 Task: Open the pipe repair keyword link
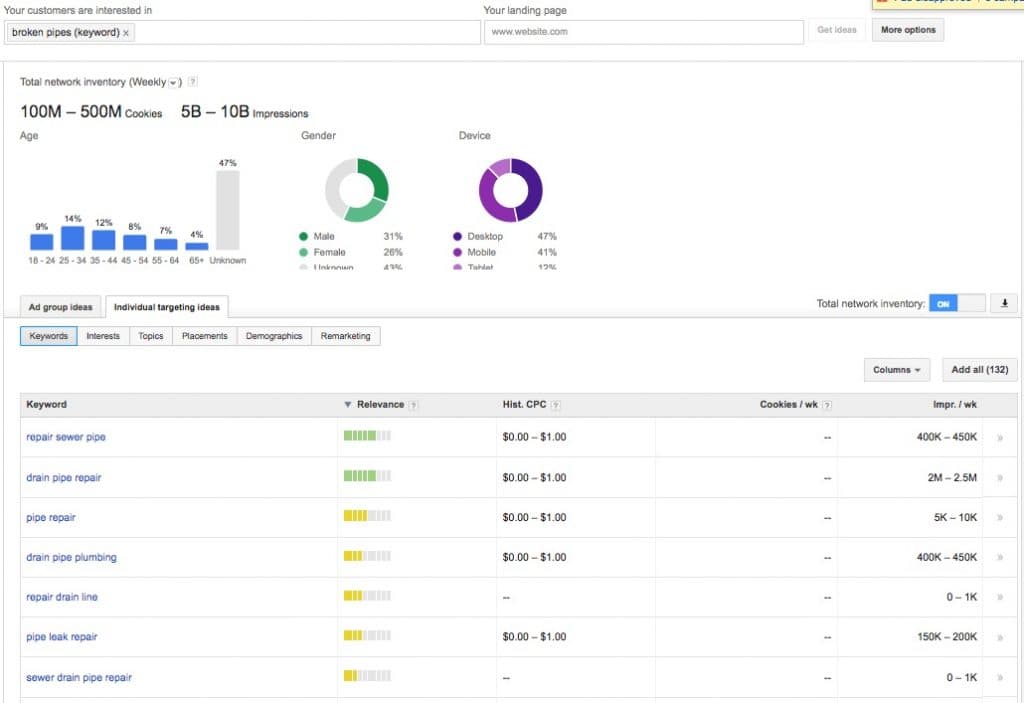click(x=51, y=518)
